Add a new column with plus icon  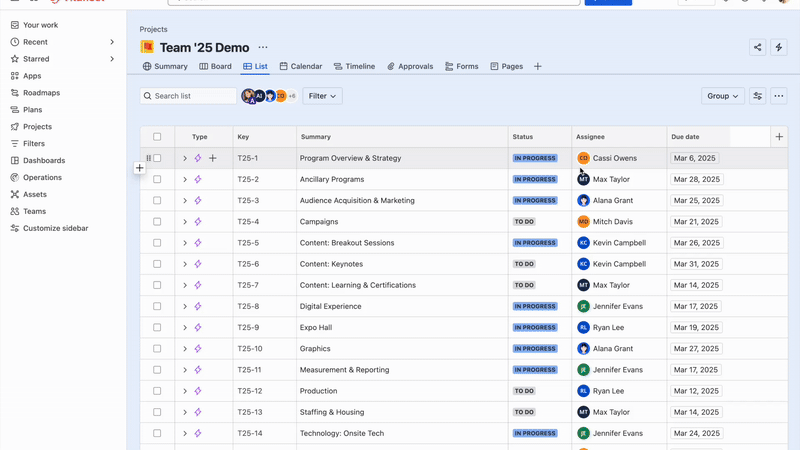[x=779, y=137]
